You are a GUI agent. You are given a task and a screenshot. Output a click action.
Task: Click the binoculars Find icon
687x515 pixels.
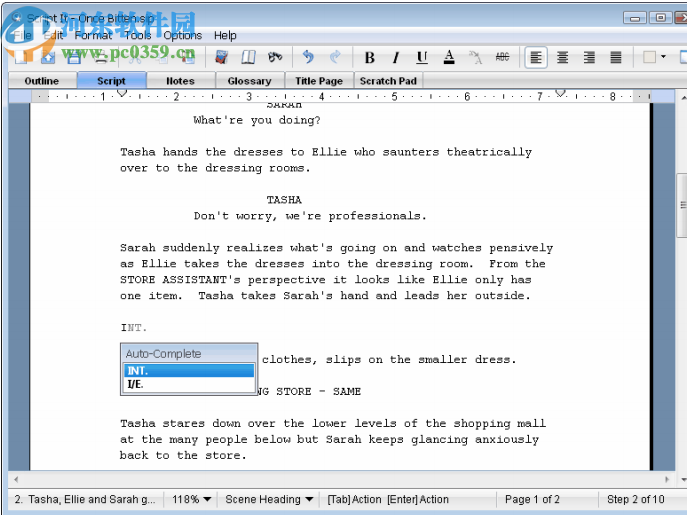[275, 57]
